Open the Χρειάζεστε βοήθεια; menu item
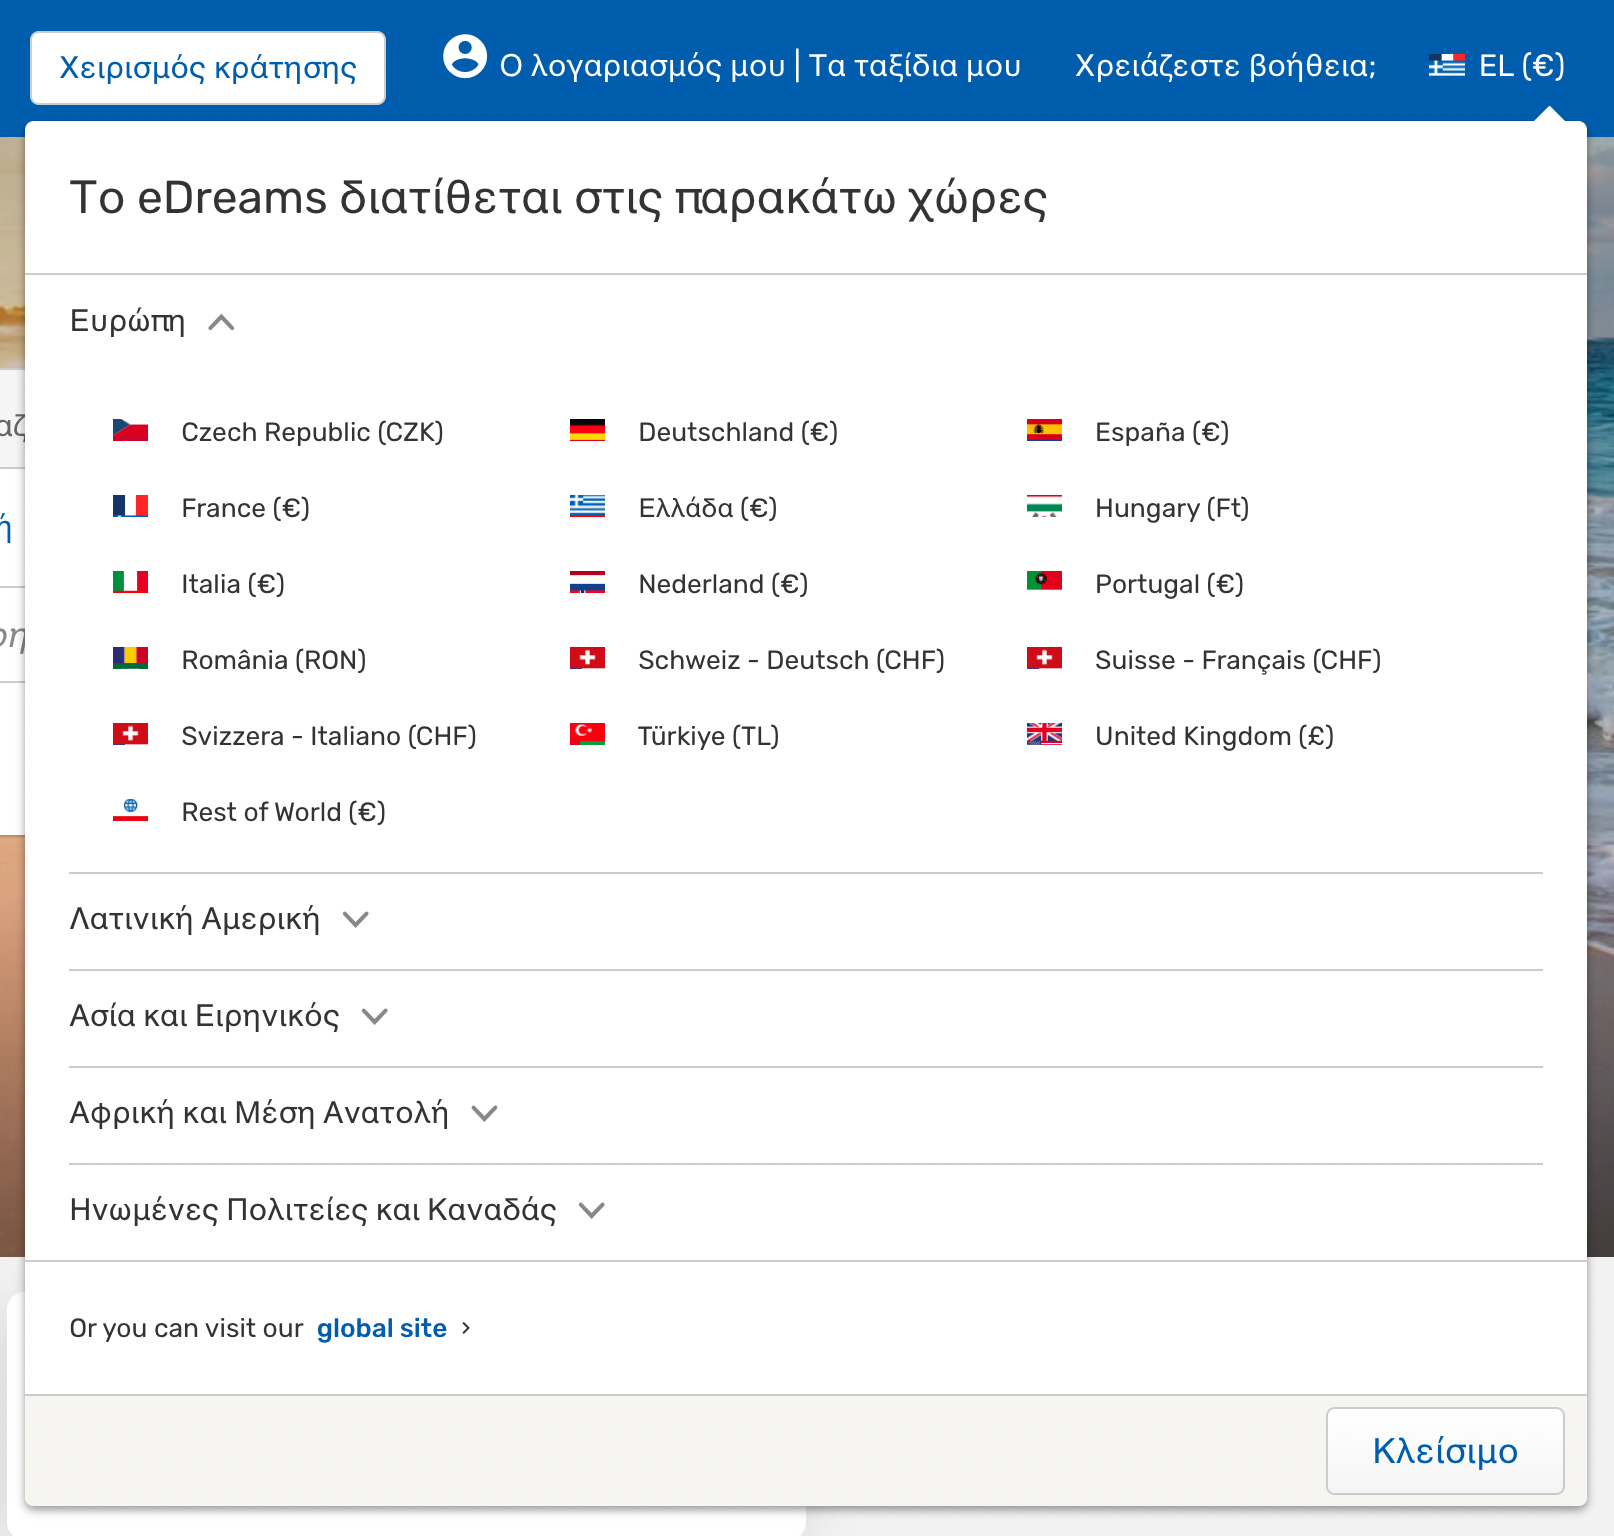 [x=1225, y=66]
